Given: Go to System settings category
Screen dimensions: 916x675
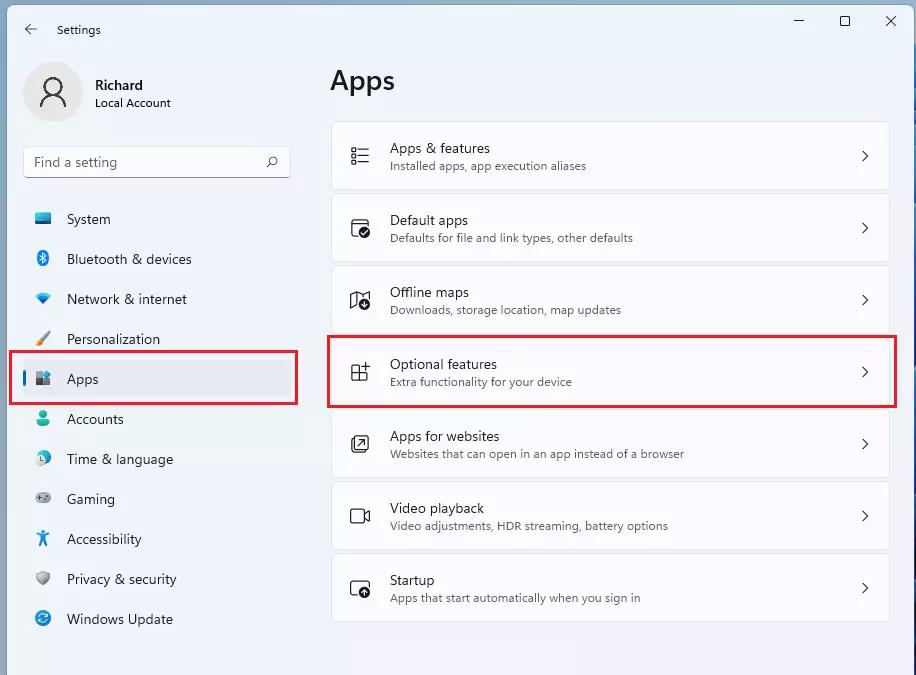Looking at the screenshot, I should [x=88, y=219].
